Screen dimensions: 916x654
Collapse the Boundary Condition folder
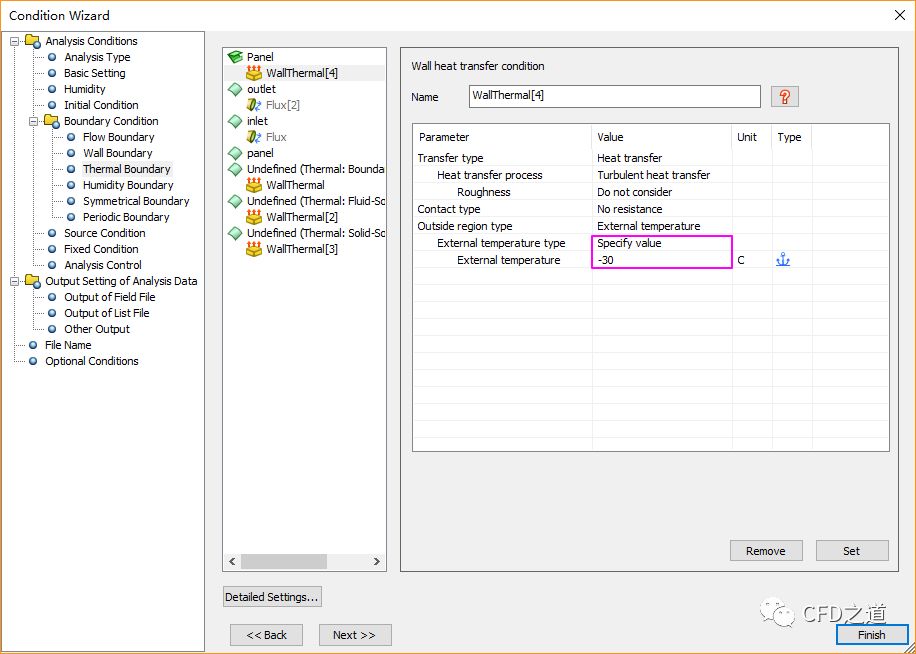[x=34, y=121]
